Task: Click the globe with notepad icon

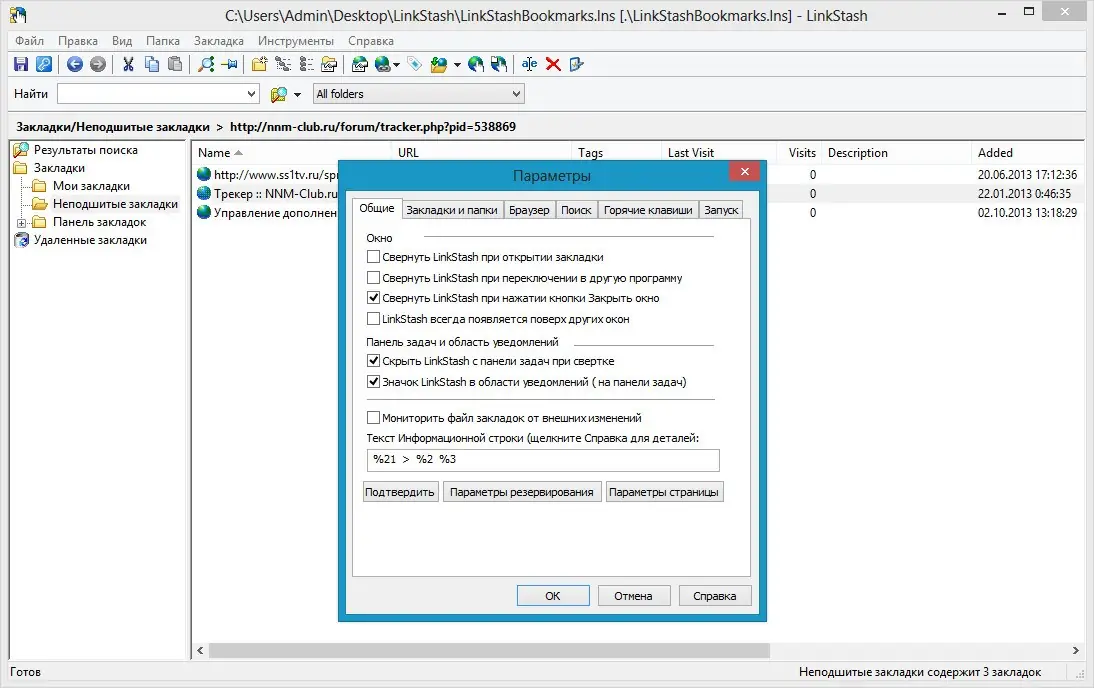Action: coord(360,64)
